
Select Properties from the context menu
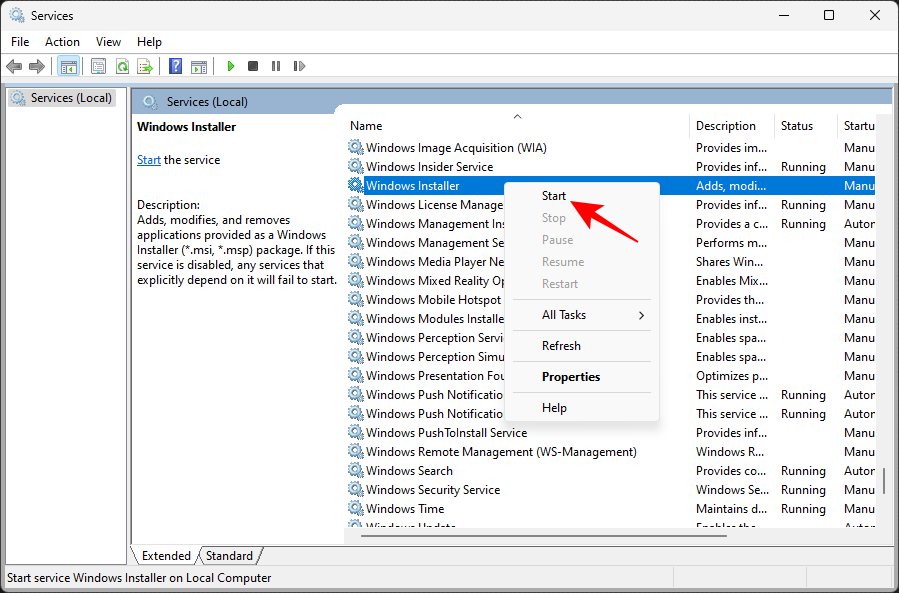click(x=572, y=376)
